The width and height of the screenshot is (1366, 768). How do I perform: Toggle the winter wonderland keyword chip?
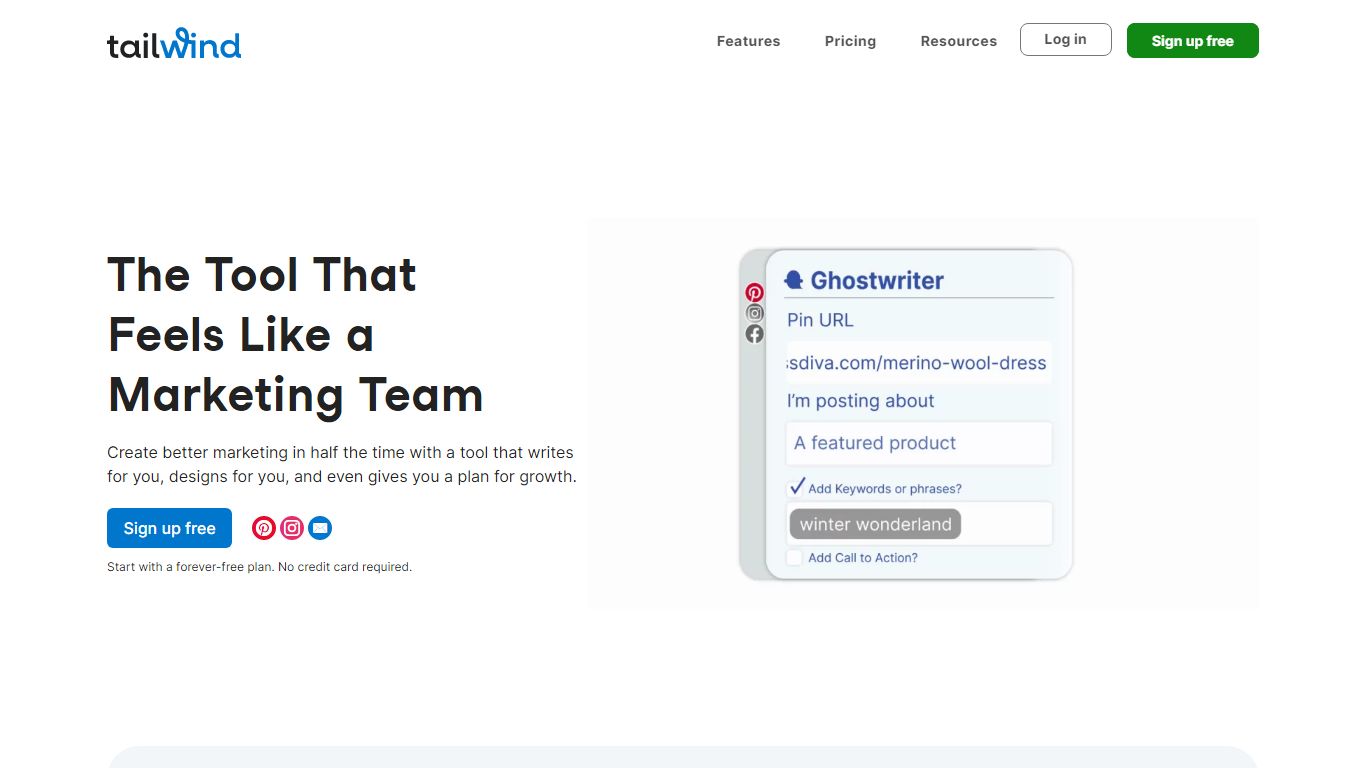pyautogui.click(x=874, y=523)
